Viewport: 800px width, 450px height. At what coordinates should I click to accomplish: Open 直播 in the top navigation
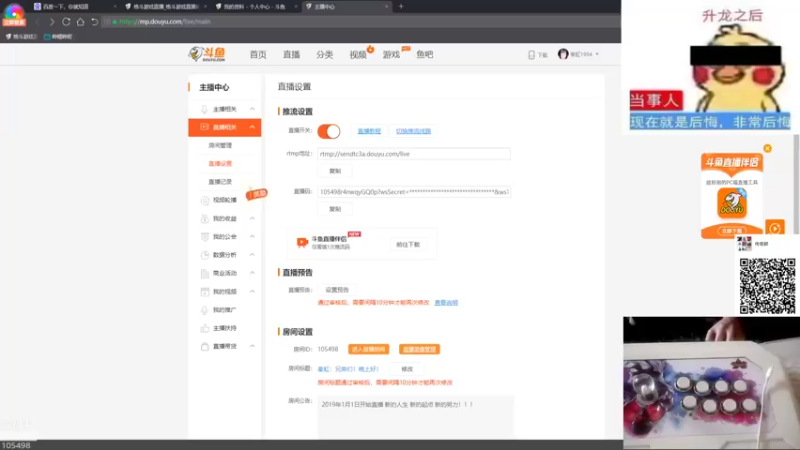click(x=291, y=55)
